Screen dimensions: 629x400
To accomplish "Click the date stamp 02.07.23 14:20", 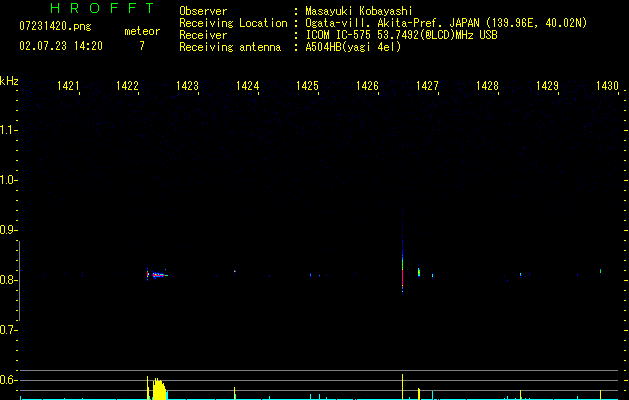I will click(61, 46).
